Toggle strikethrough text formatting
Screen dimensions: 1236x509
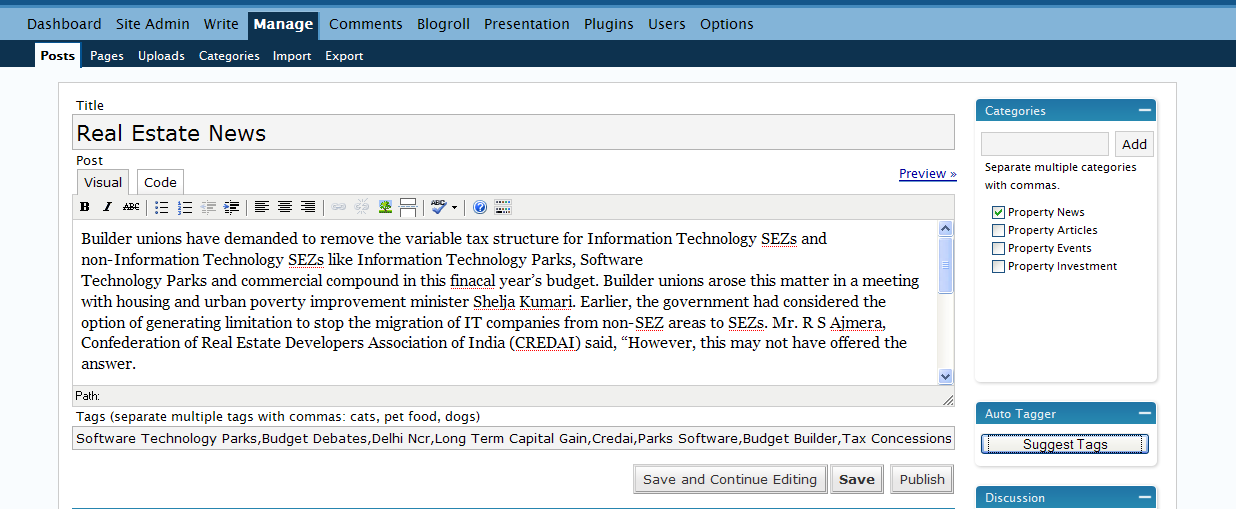pos(131,207)
